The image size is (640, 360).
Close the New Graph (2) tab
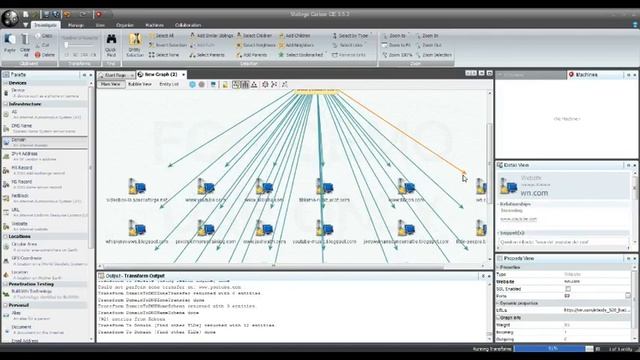click(184, 75)
